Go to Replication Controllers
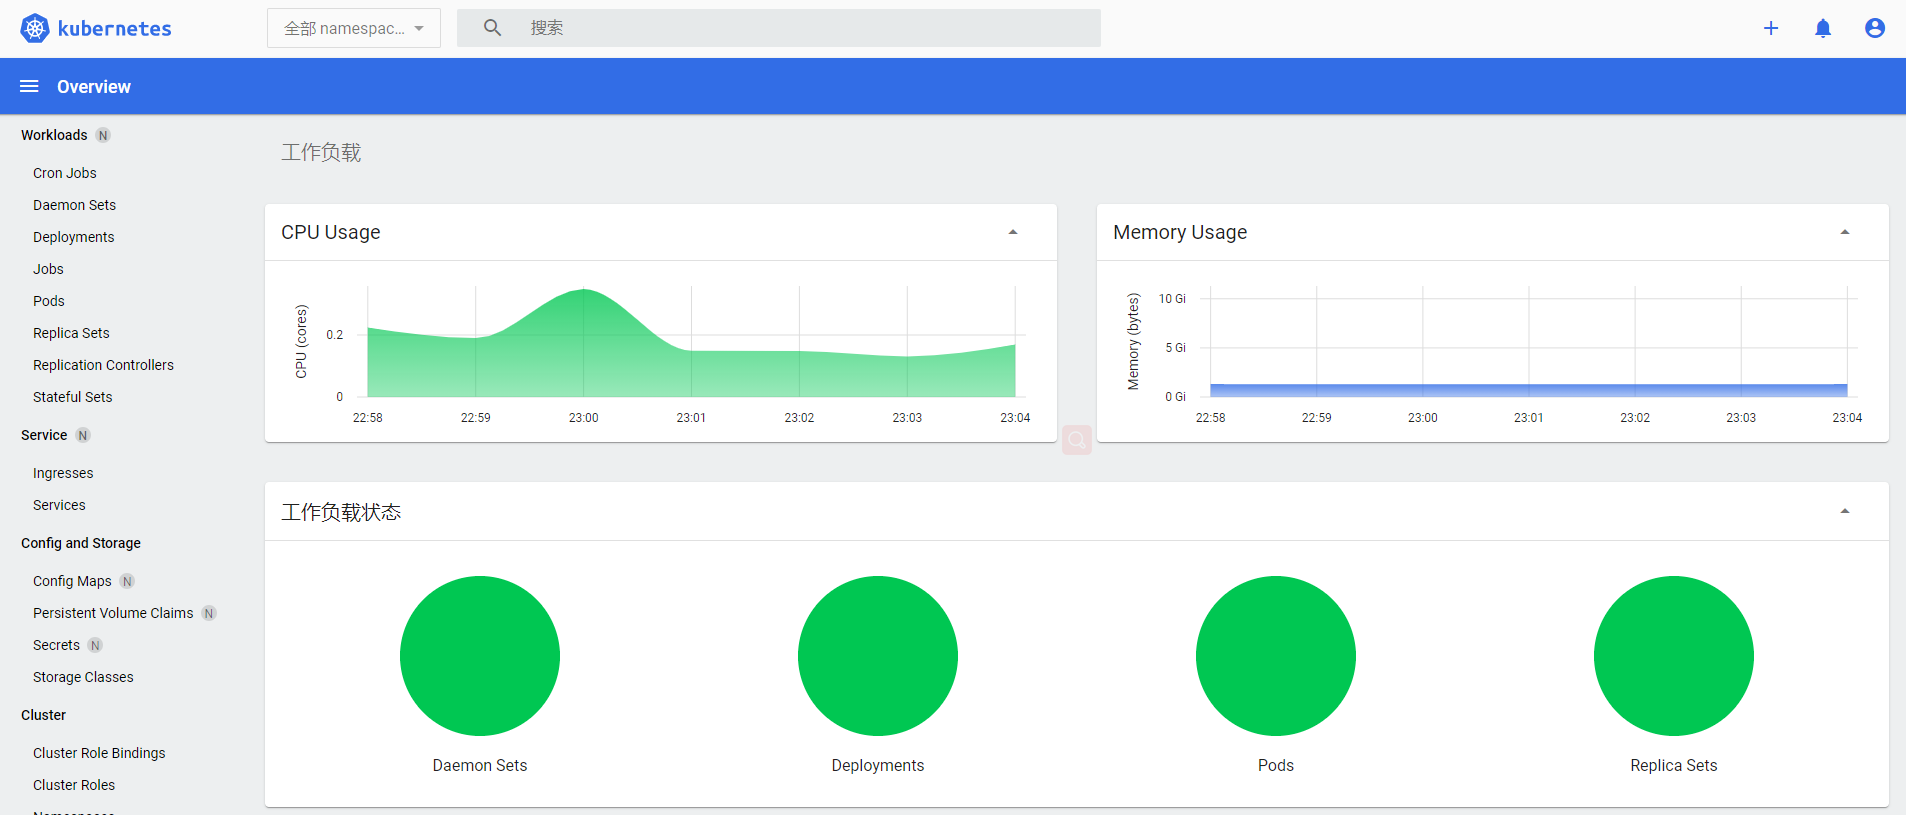This screenshot has width=1906, height=815. point(103,365)
